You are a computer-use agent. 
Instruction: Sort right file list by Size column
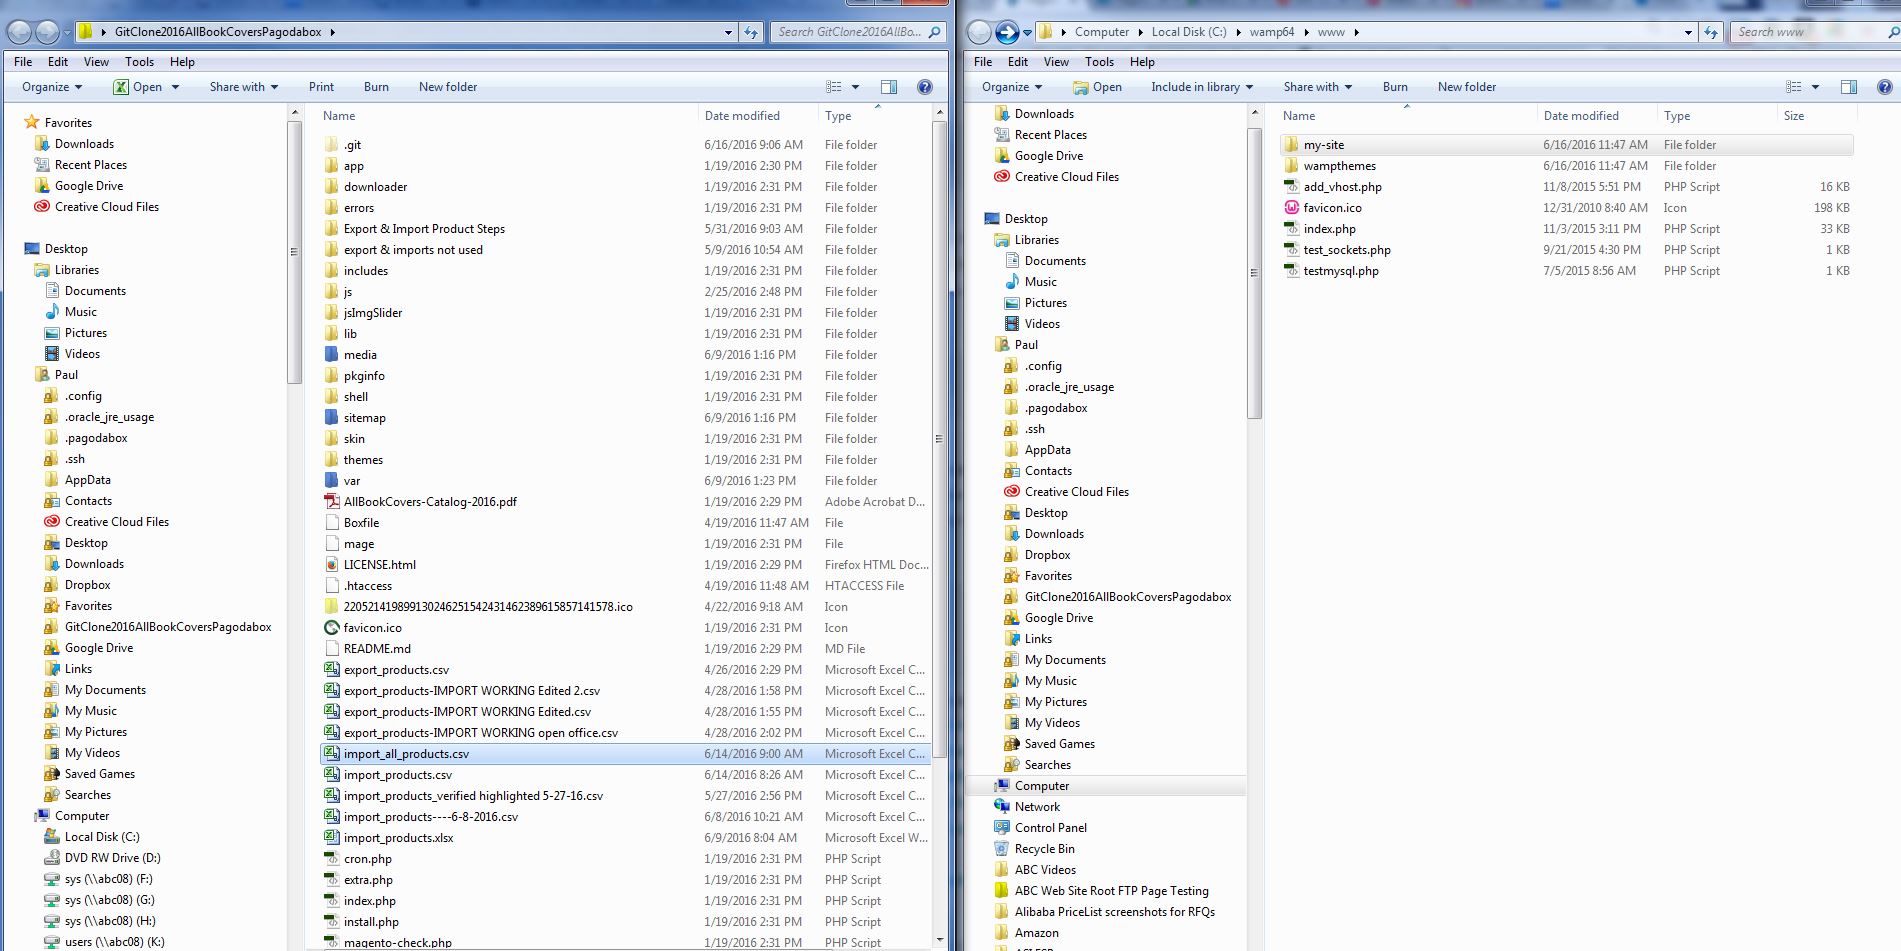(x=1794, y=116)
